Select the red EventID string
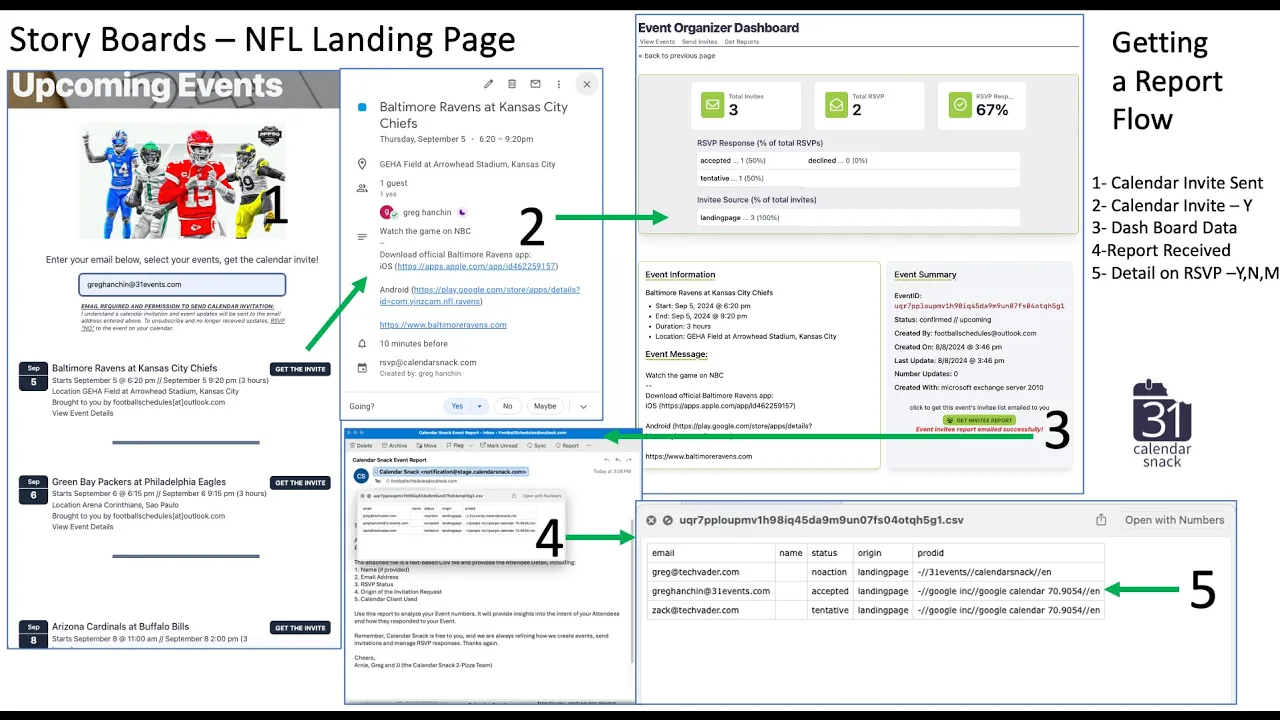The image size is (1280, 720). point(979,306)
